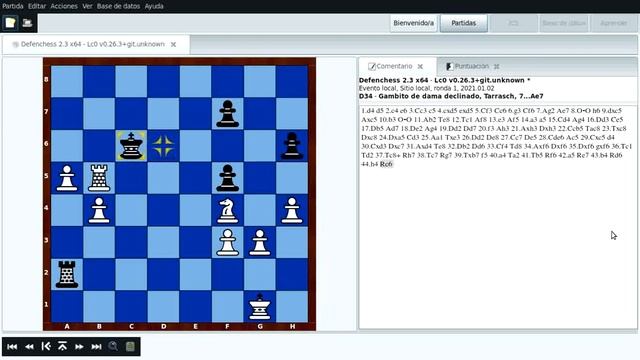Open the Acciones menu

(x=64, y=6)
